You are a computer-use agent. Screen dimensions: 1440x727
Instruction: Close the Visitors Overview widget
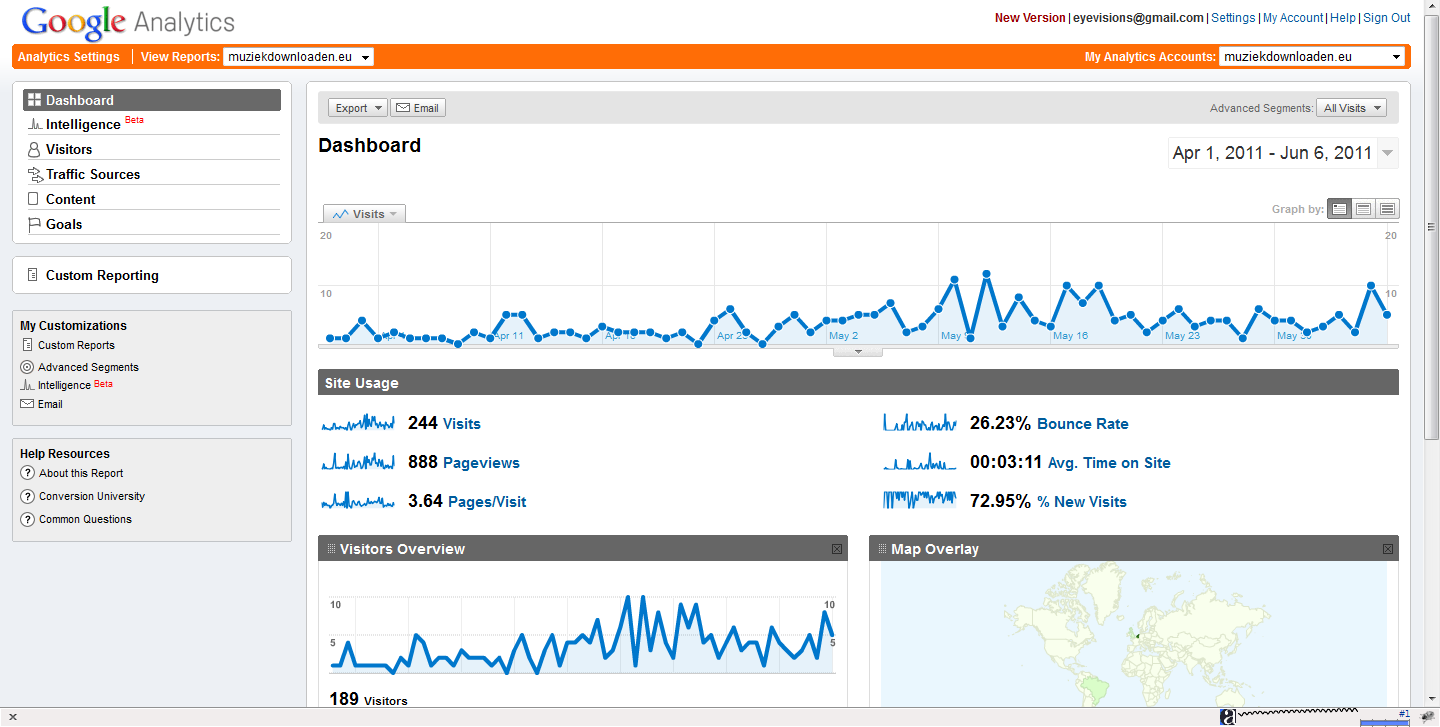[x=837, y=549]
